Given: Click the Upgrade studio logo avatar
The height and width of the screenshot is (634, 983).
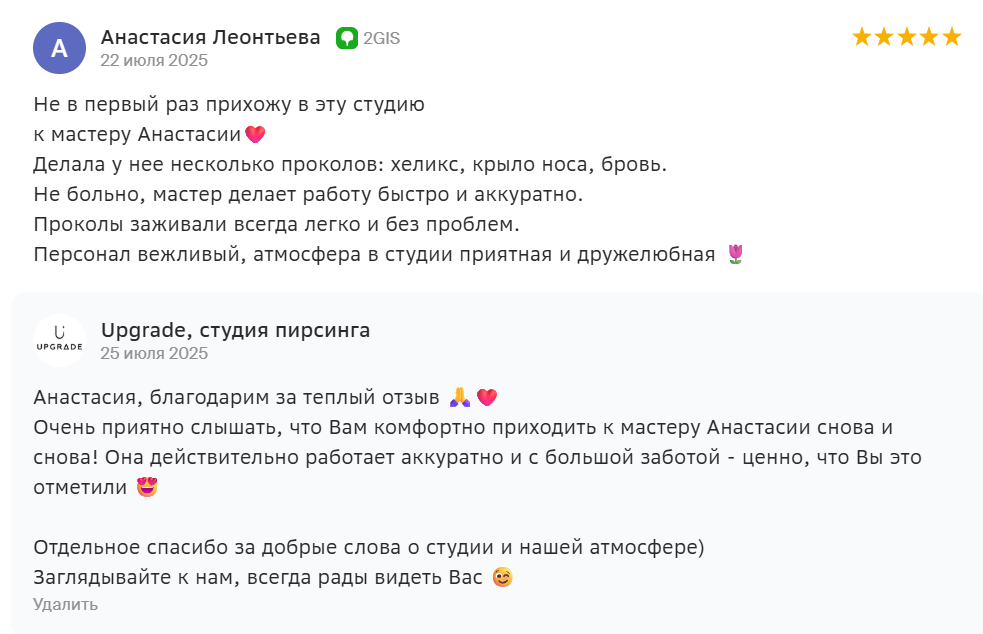Looking at the screenshot, I should [x=59, y=341].
